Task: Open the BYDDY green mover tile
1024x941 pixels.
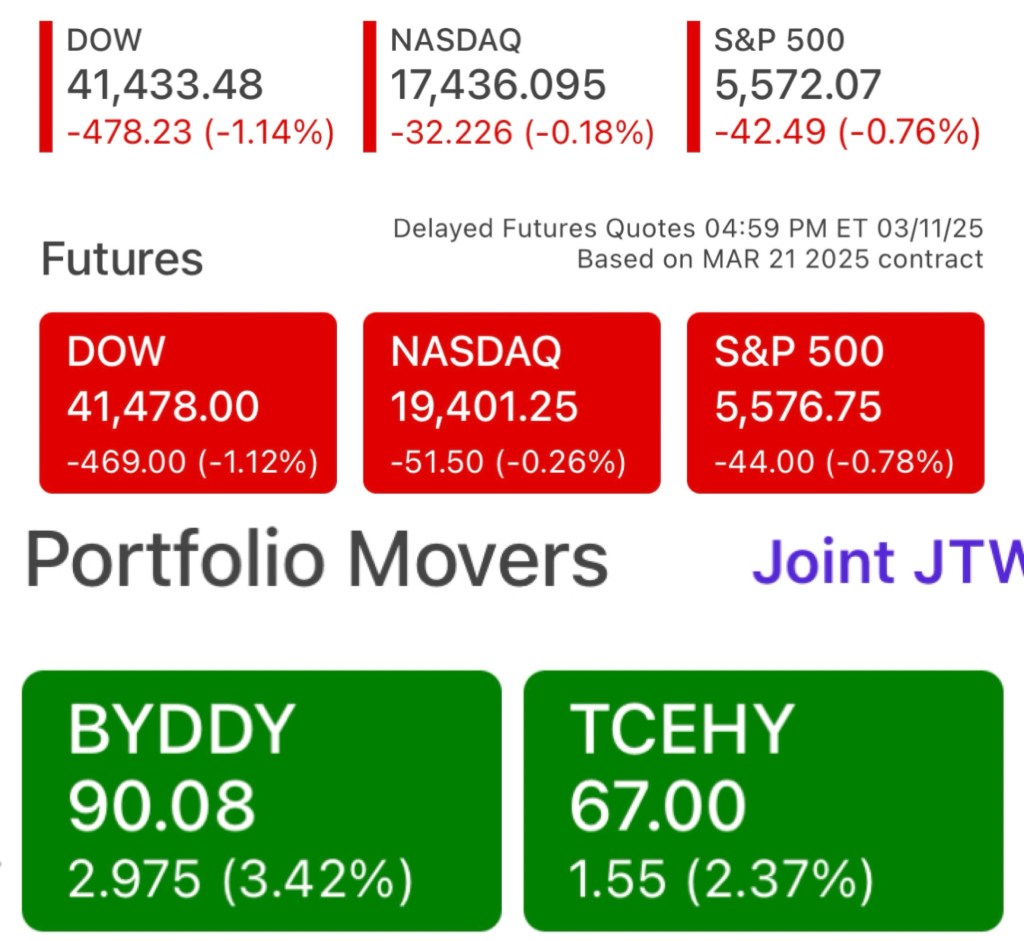Action: point(261,800)
